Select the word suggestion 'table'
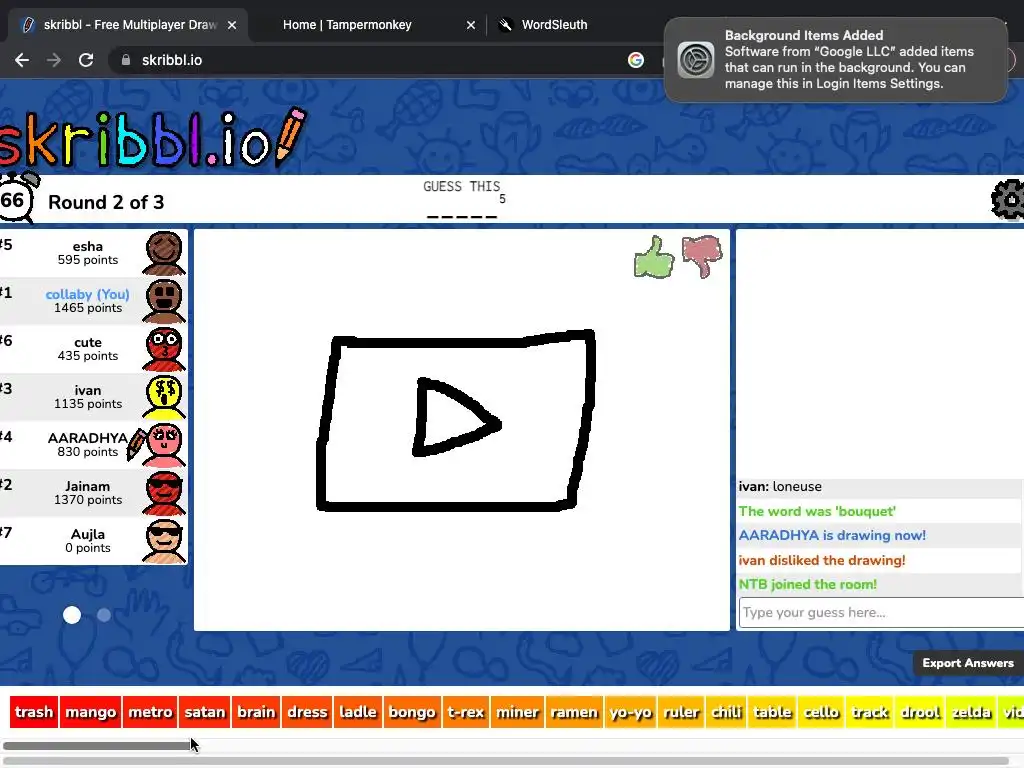The width and height of the screenshot is (1024, 768). pyautogui.click(x=773, y=712)
